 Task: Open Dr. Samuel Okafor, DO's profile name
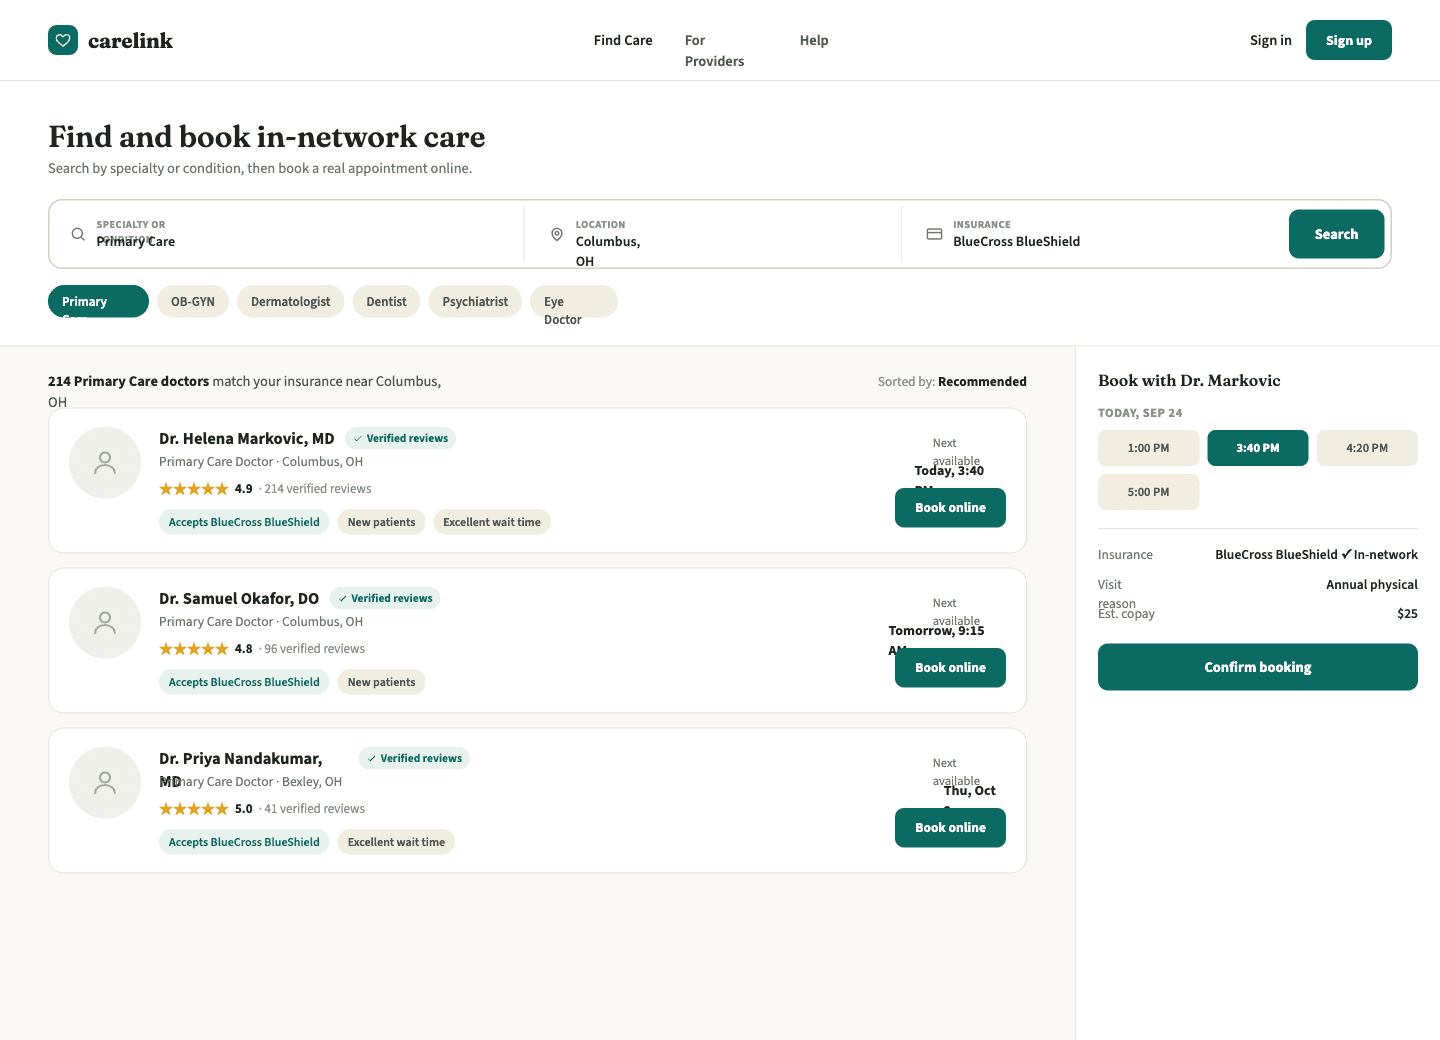(239, 598)
